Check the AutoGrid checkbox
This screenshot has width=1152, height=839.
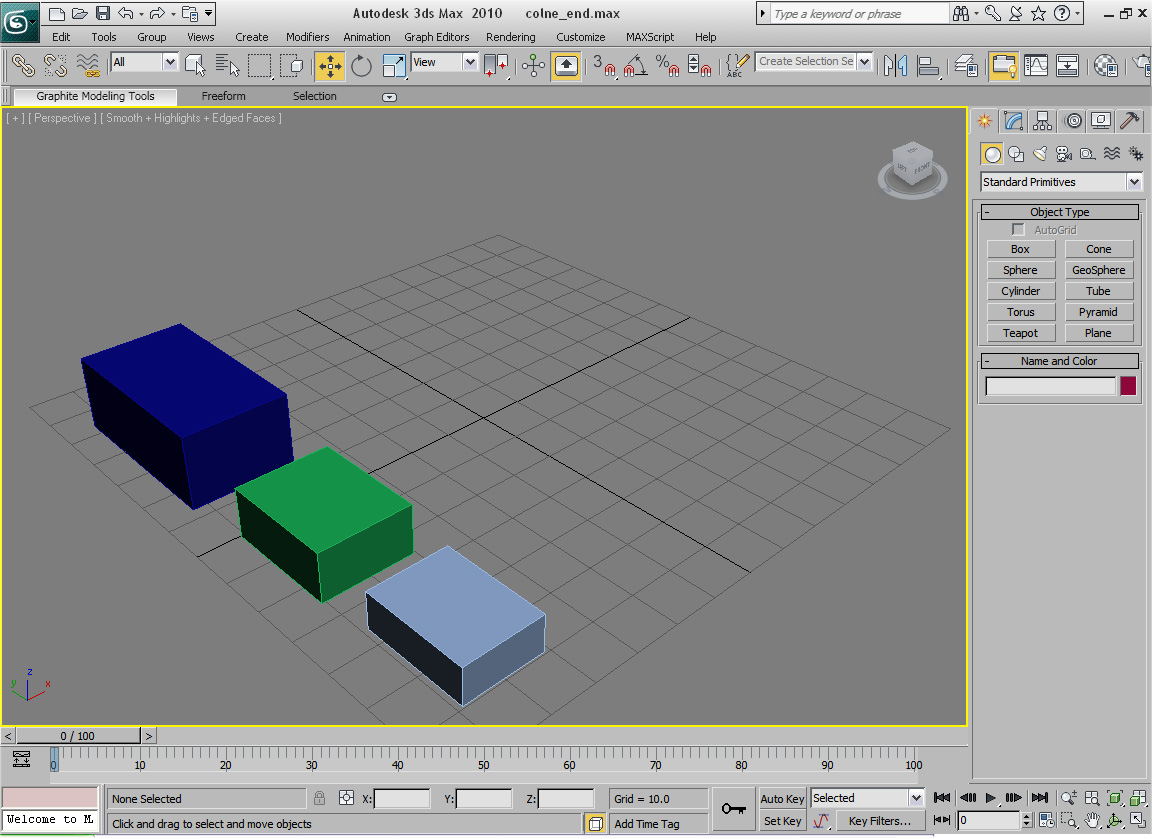(x=1018, y=229)
